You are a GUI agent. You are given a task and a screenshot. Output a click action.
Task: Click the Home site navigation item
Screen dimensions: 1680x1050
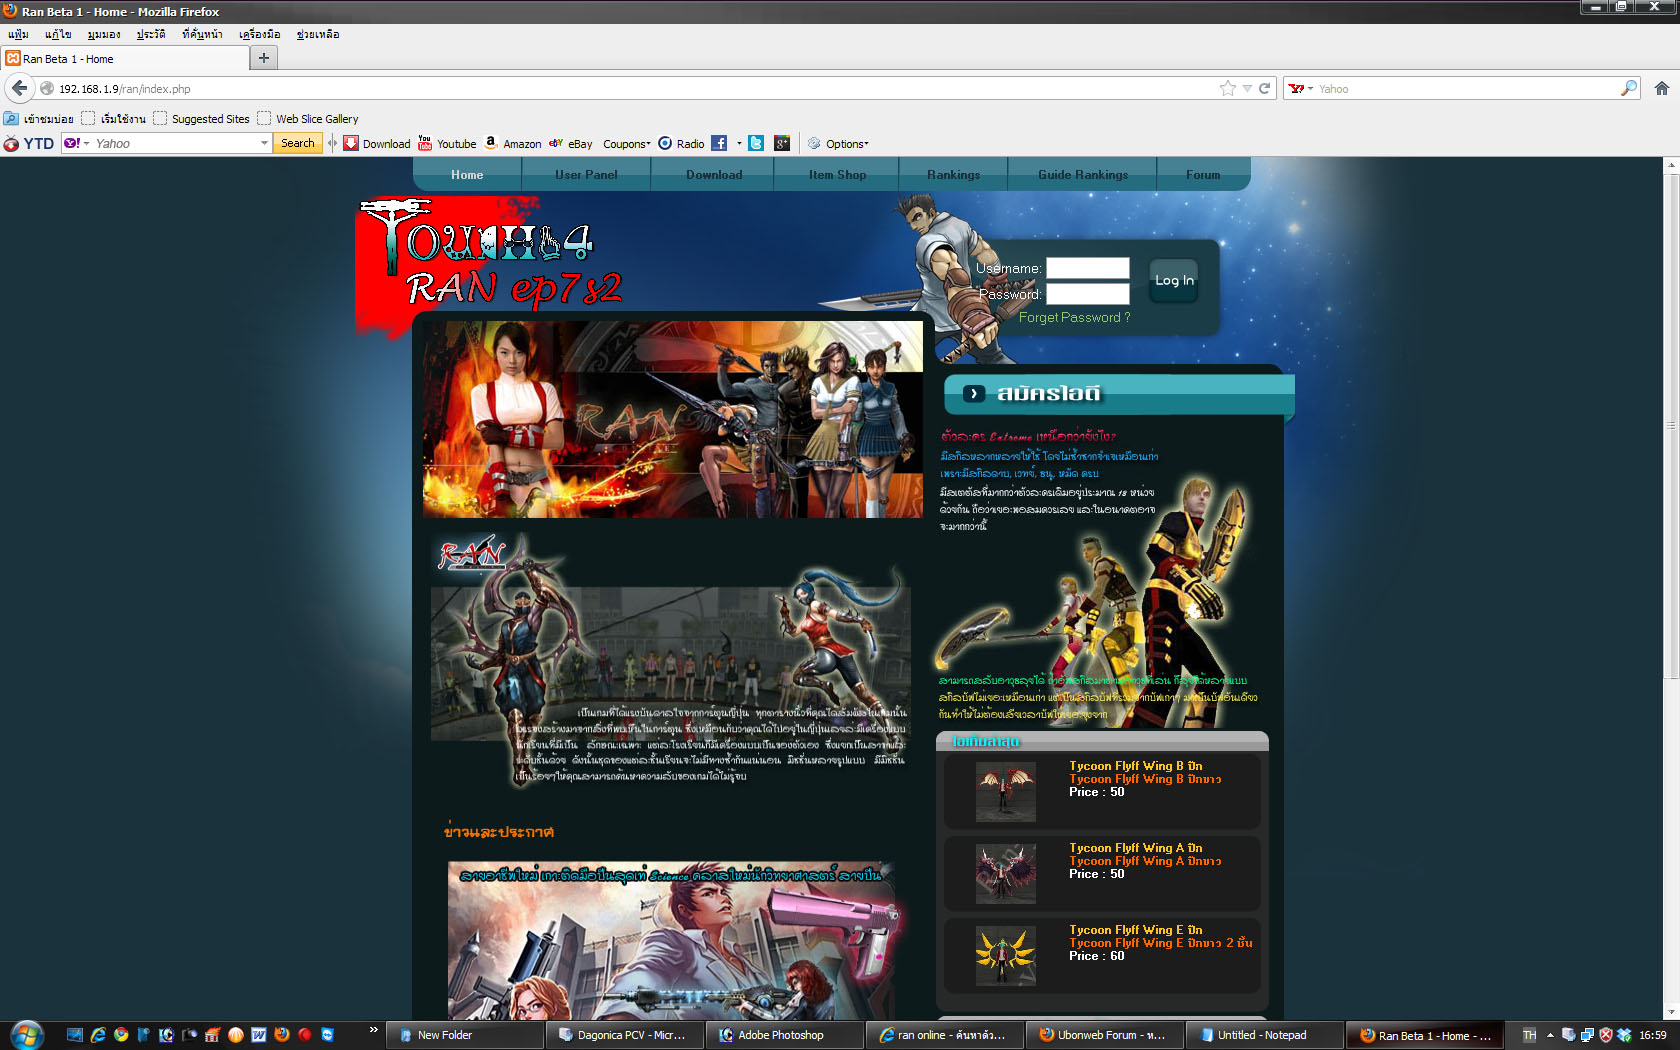tap(467, 174)
